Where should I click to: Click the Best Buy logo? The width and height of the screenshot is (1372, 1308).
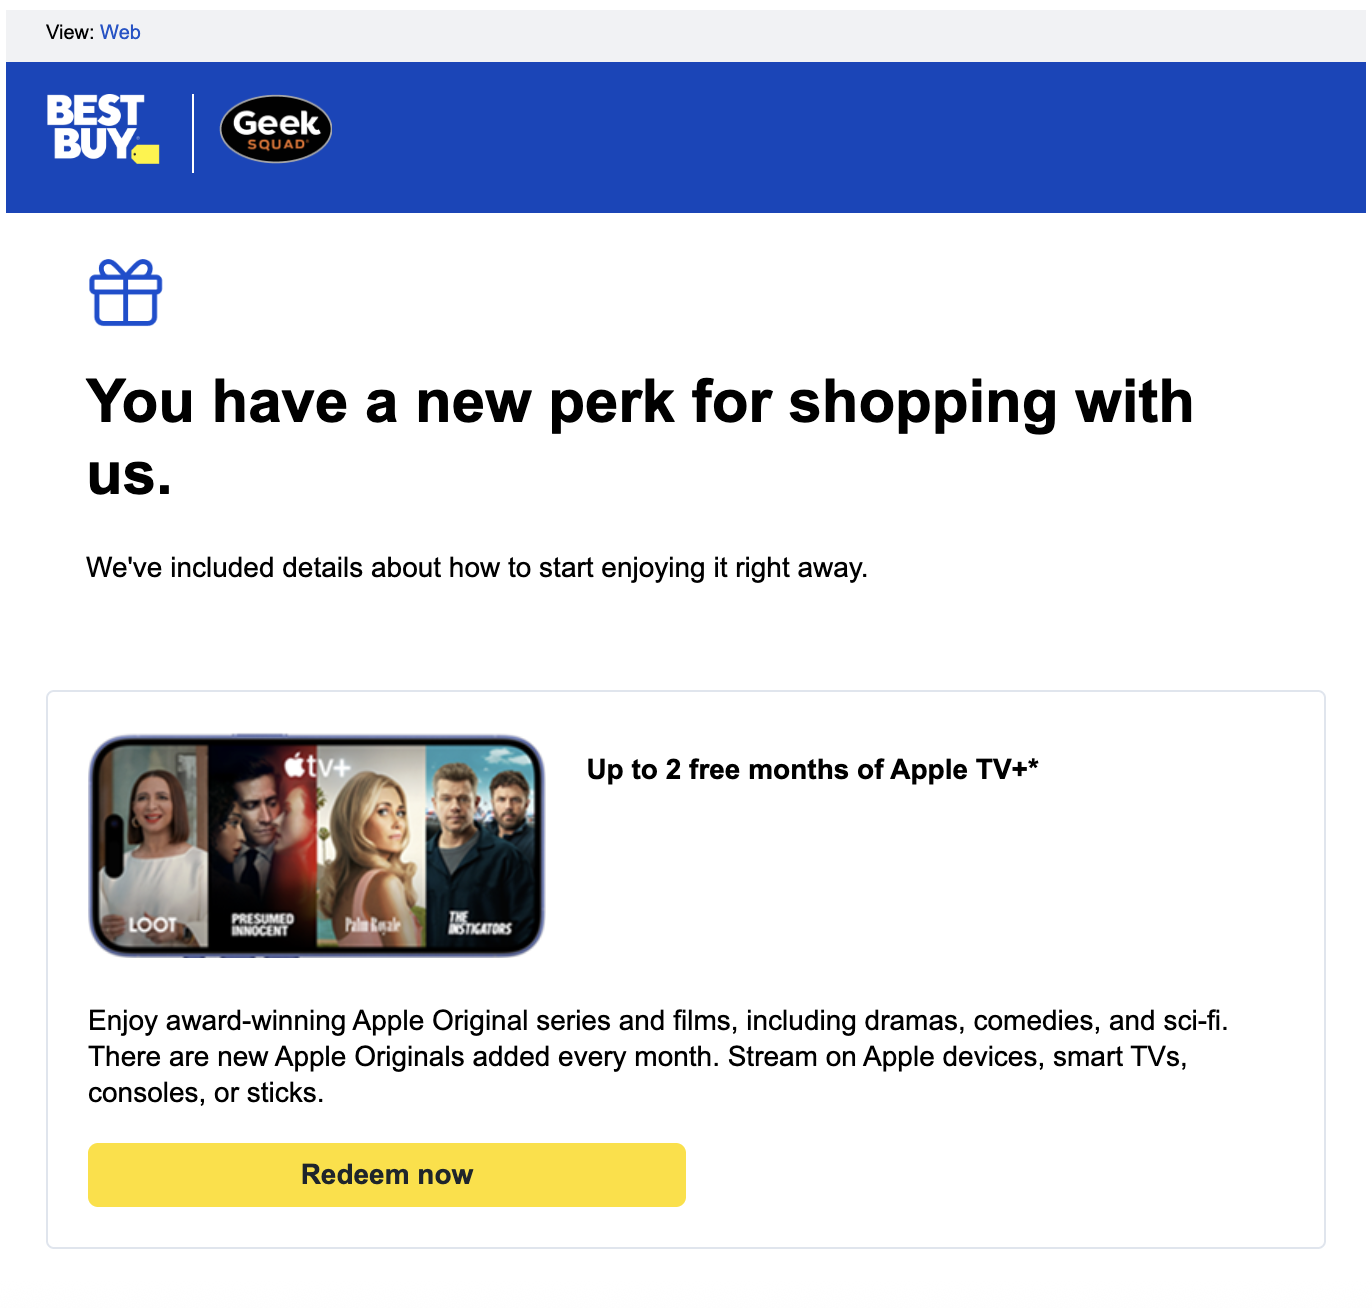pos(102,128)
